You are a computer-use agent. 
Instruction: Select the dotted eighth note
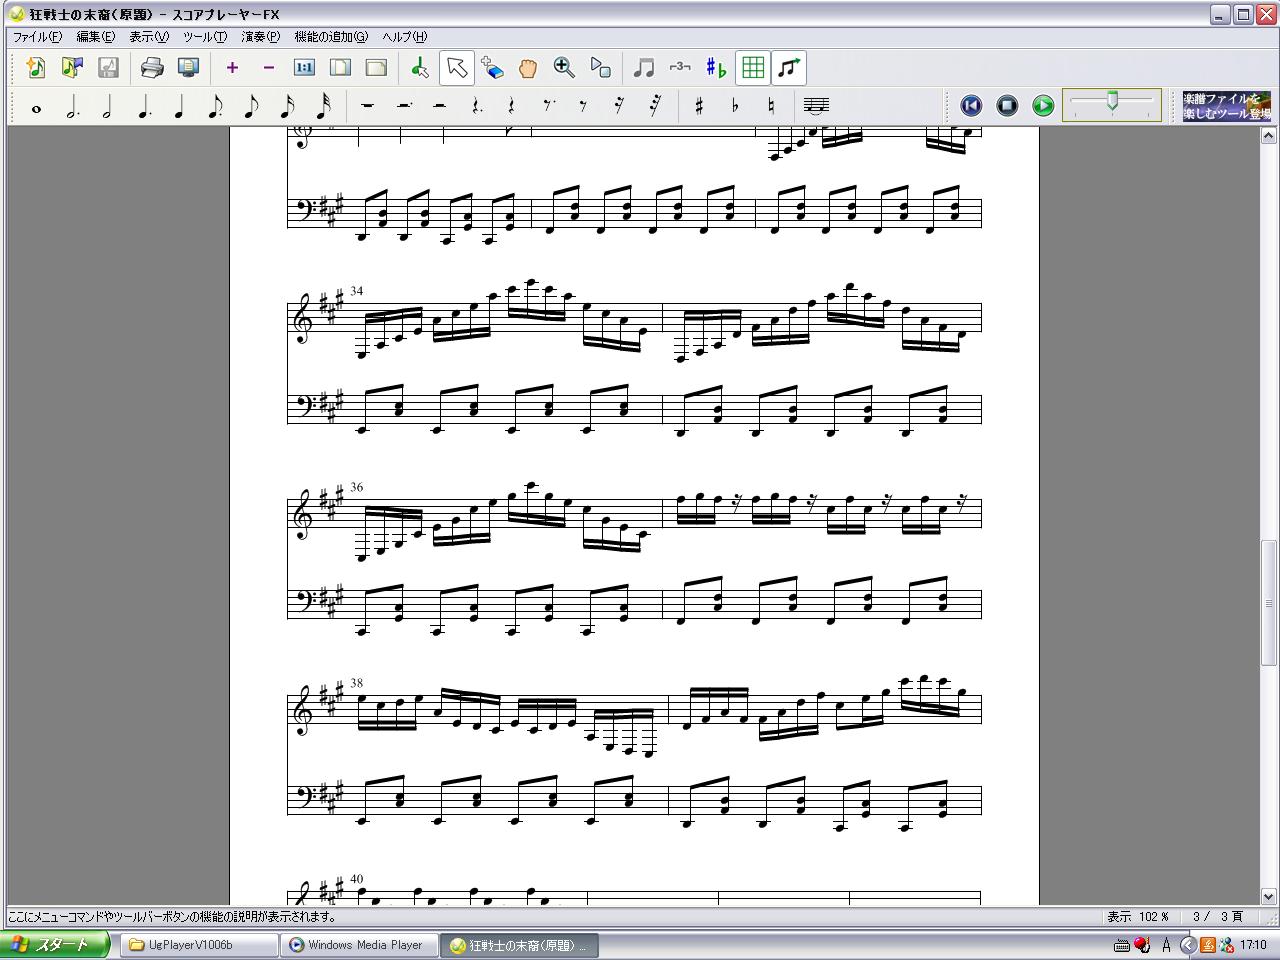pyautogui.click(x=216, y=107)
